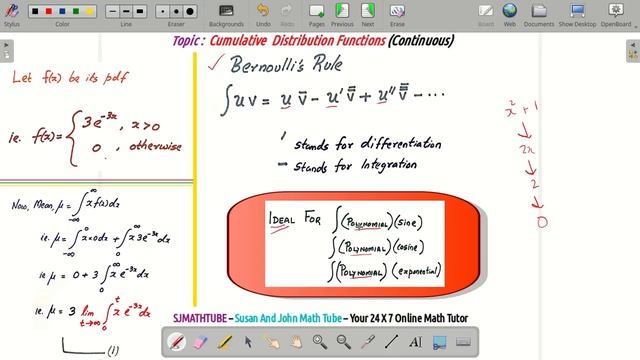Select the arrow Selector tool
Viewport: 640px width, 360px height.
coord(248,342)
